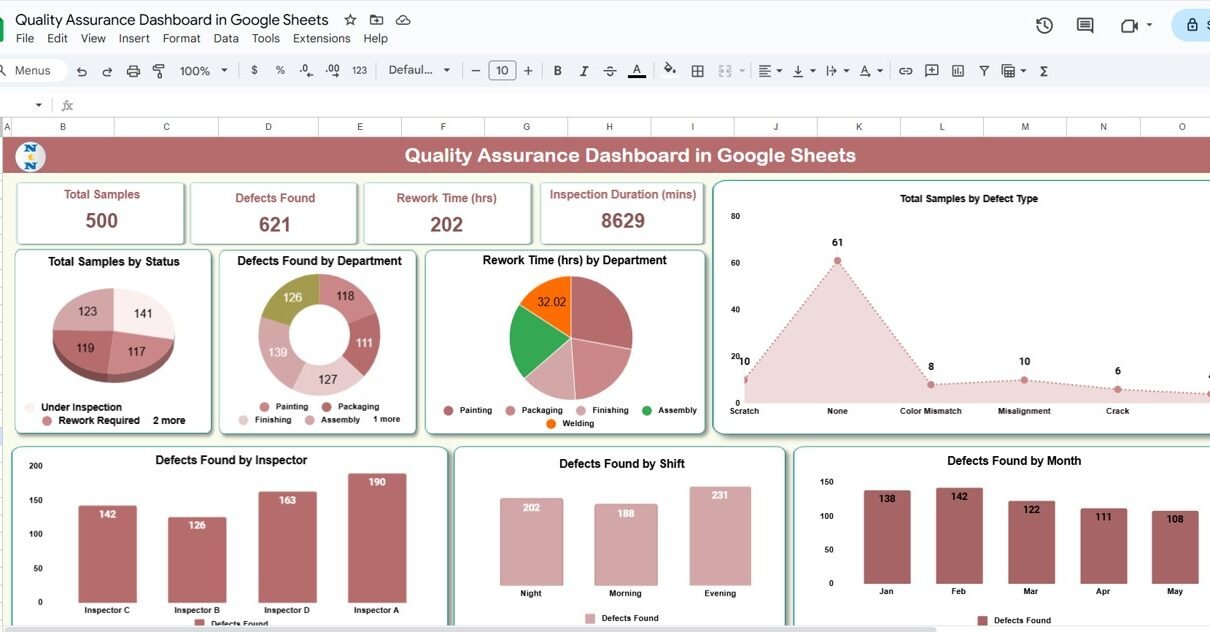Toggle bold formatting
Screen dimensions: 1210x632
[x=557, y=71]
